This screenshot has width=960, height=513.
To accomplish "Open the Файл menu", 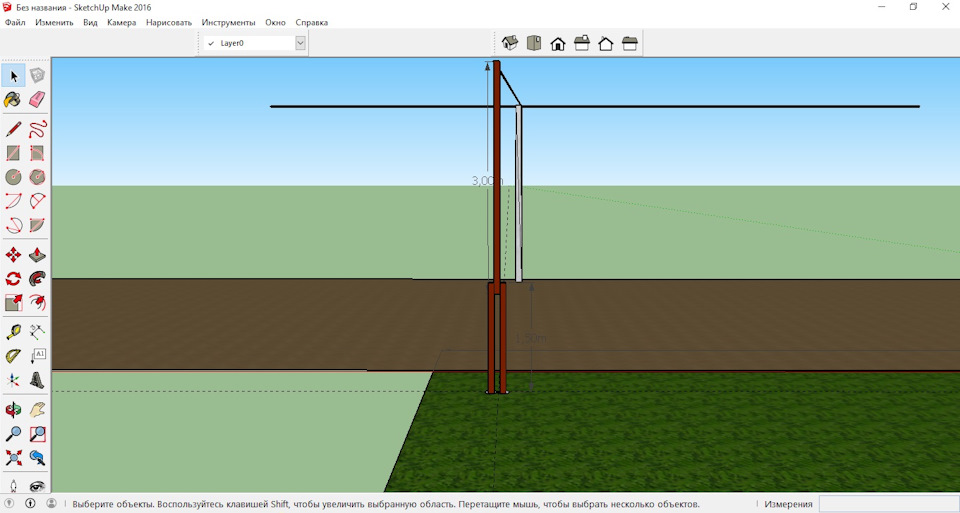I will 15,22.
